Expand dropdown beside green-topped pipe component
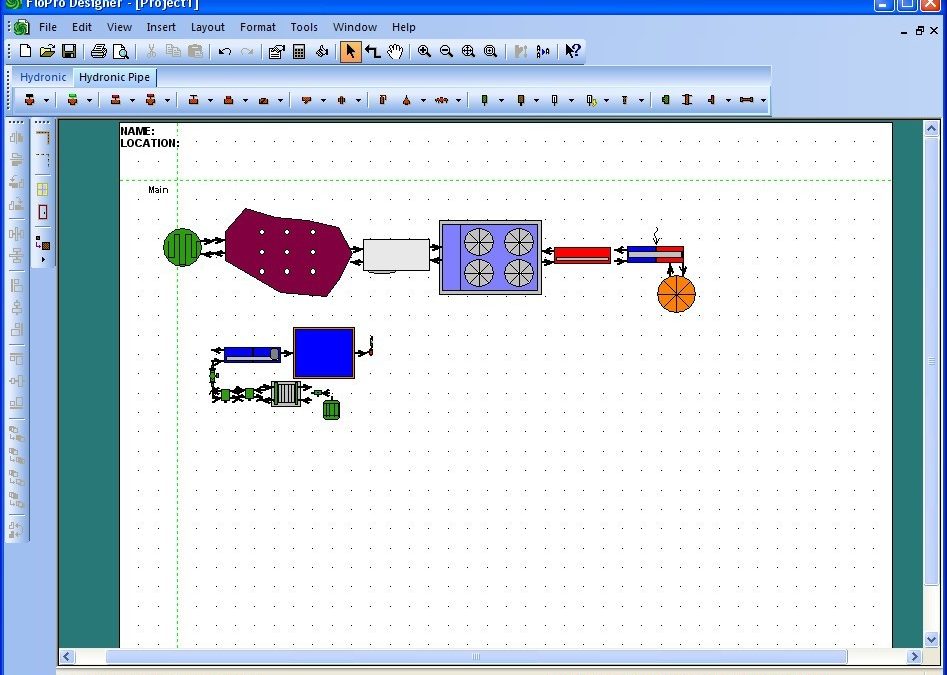 tap(89, 100)
